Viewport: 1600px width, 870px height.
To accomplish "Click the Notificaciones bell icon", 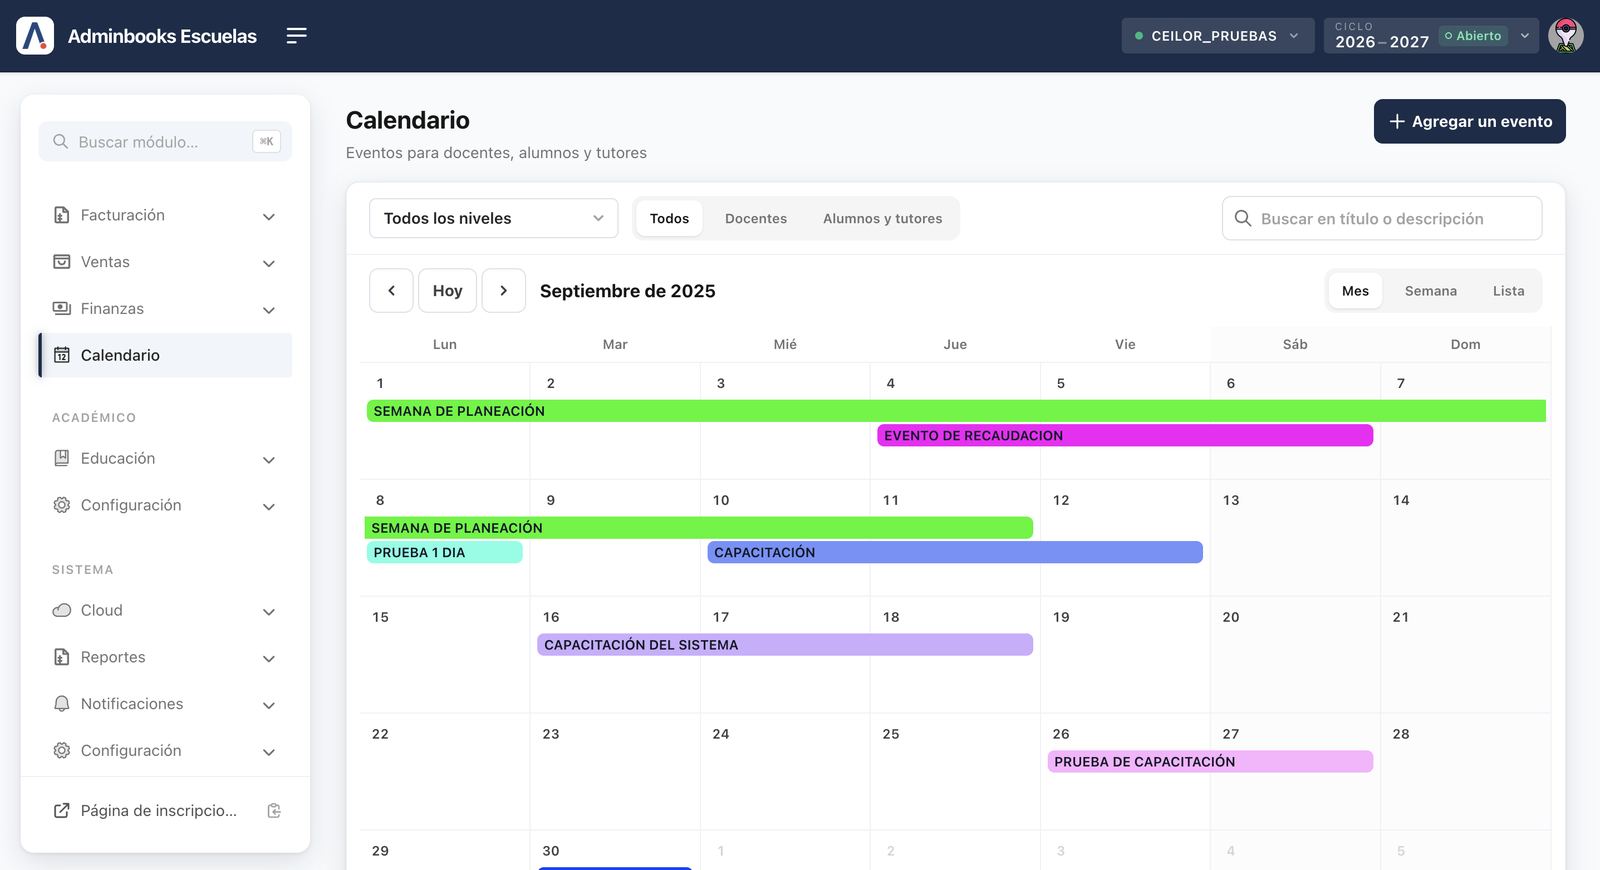I will pyautogui.click(x=62, y=704).
